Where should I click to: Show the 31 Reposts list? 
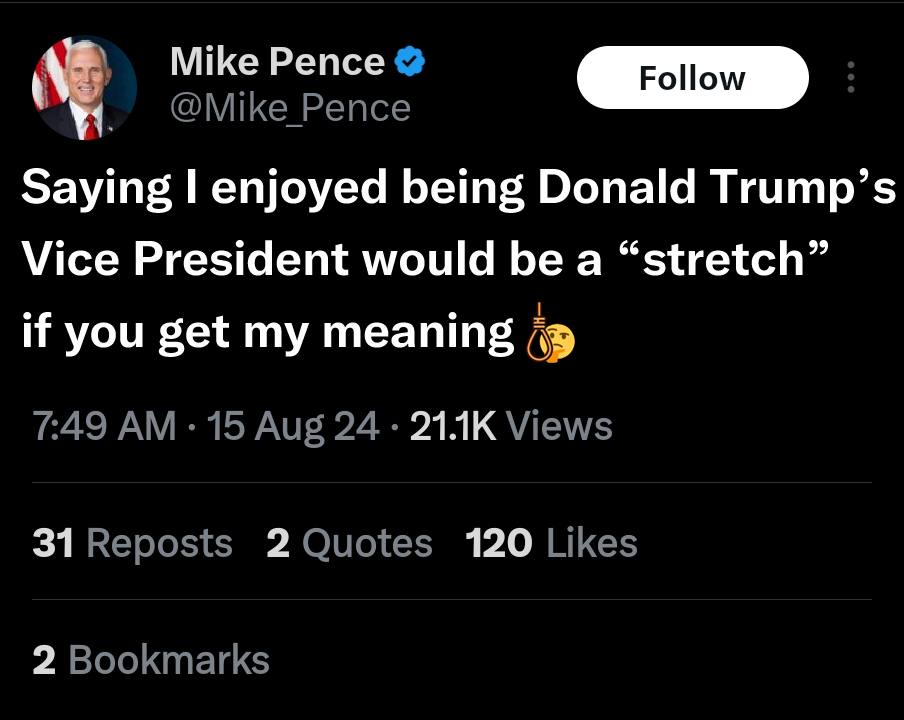pos(132,543)
